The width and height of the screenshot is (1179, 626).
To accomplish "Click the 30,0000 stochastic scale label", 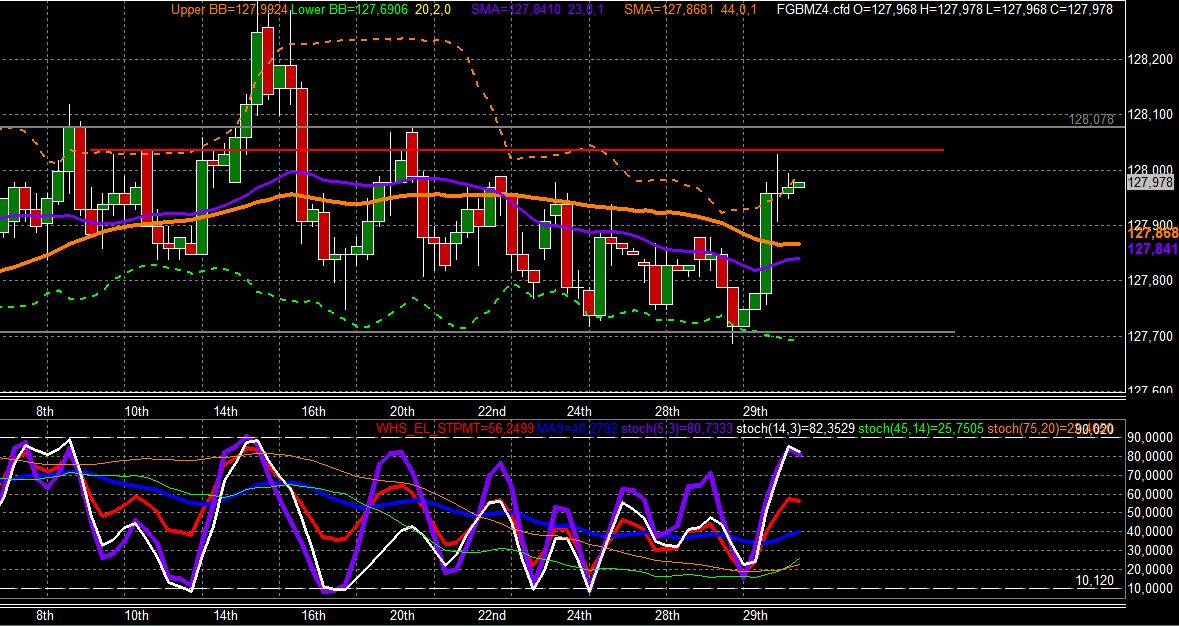I will pyautogui.click(x=1151, y=550).
